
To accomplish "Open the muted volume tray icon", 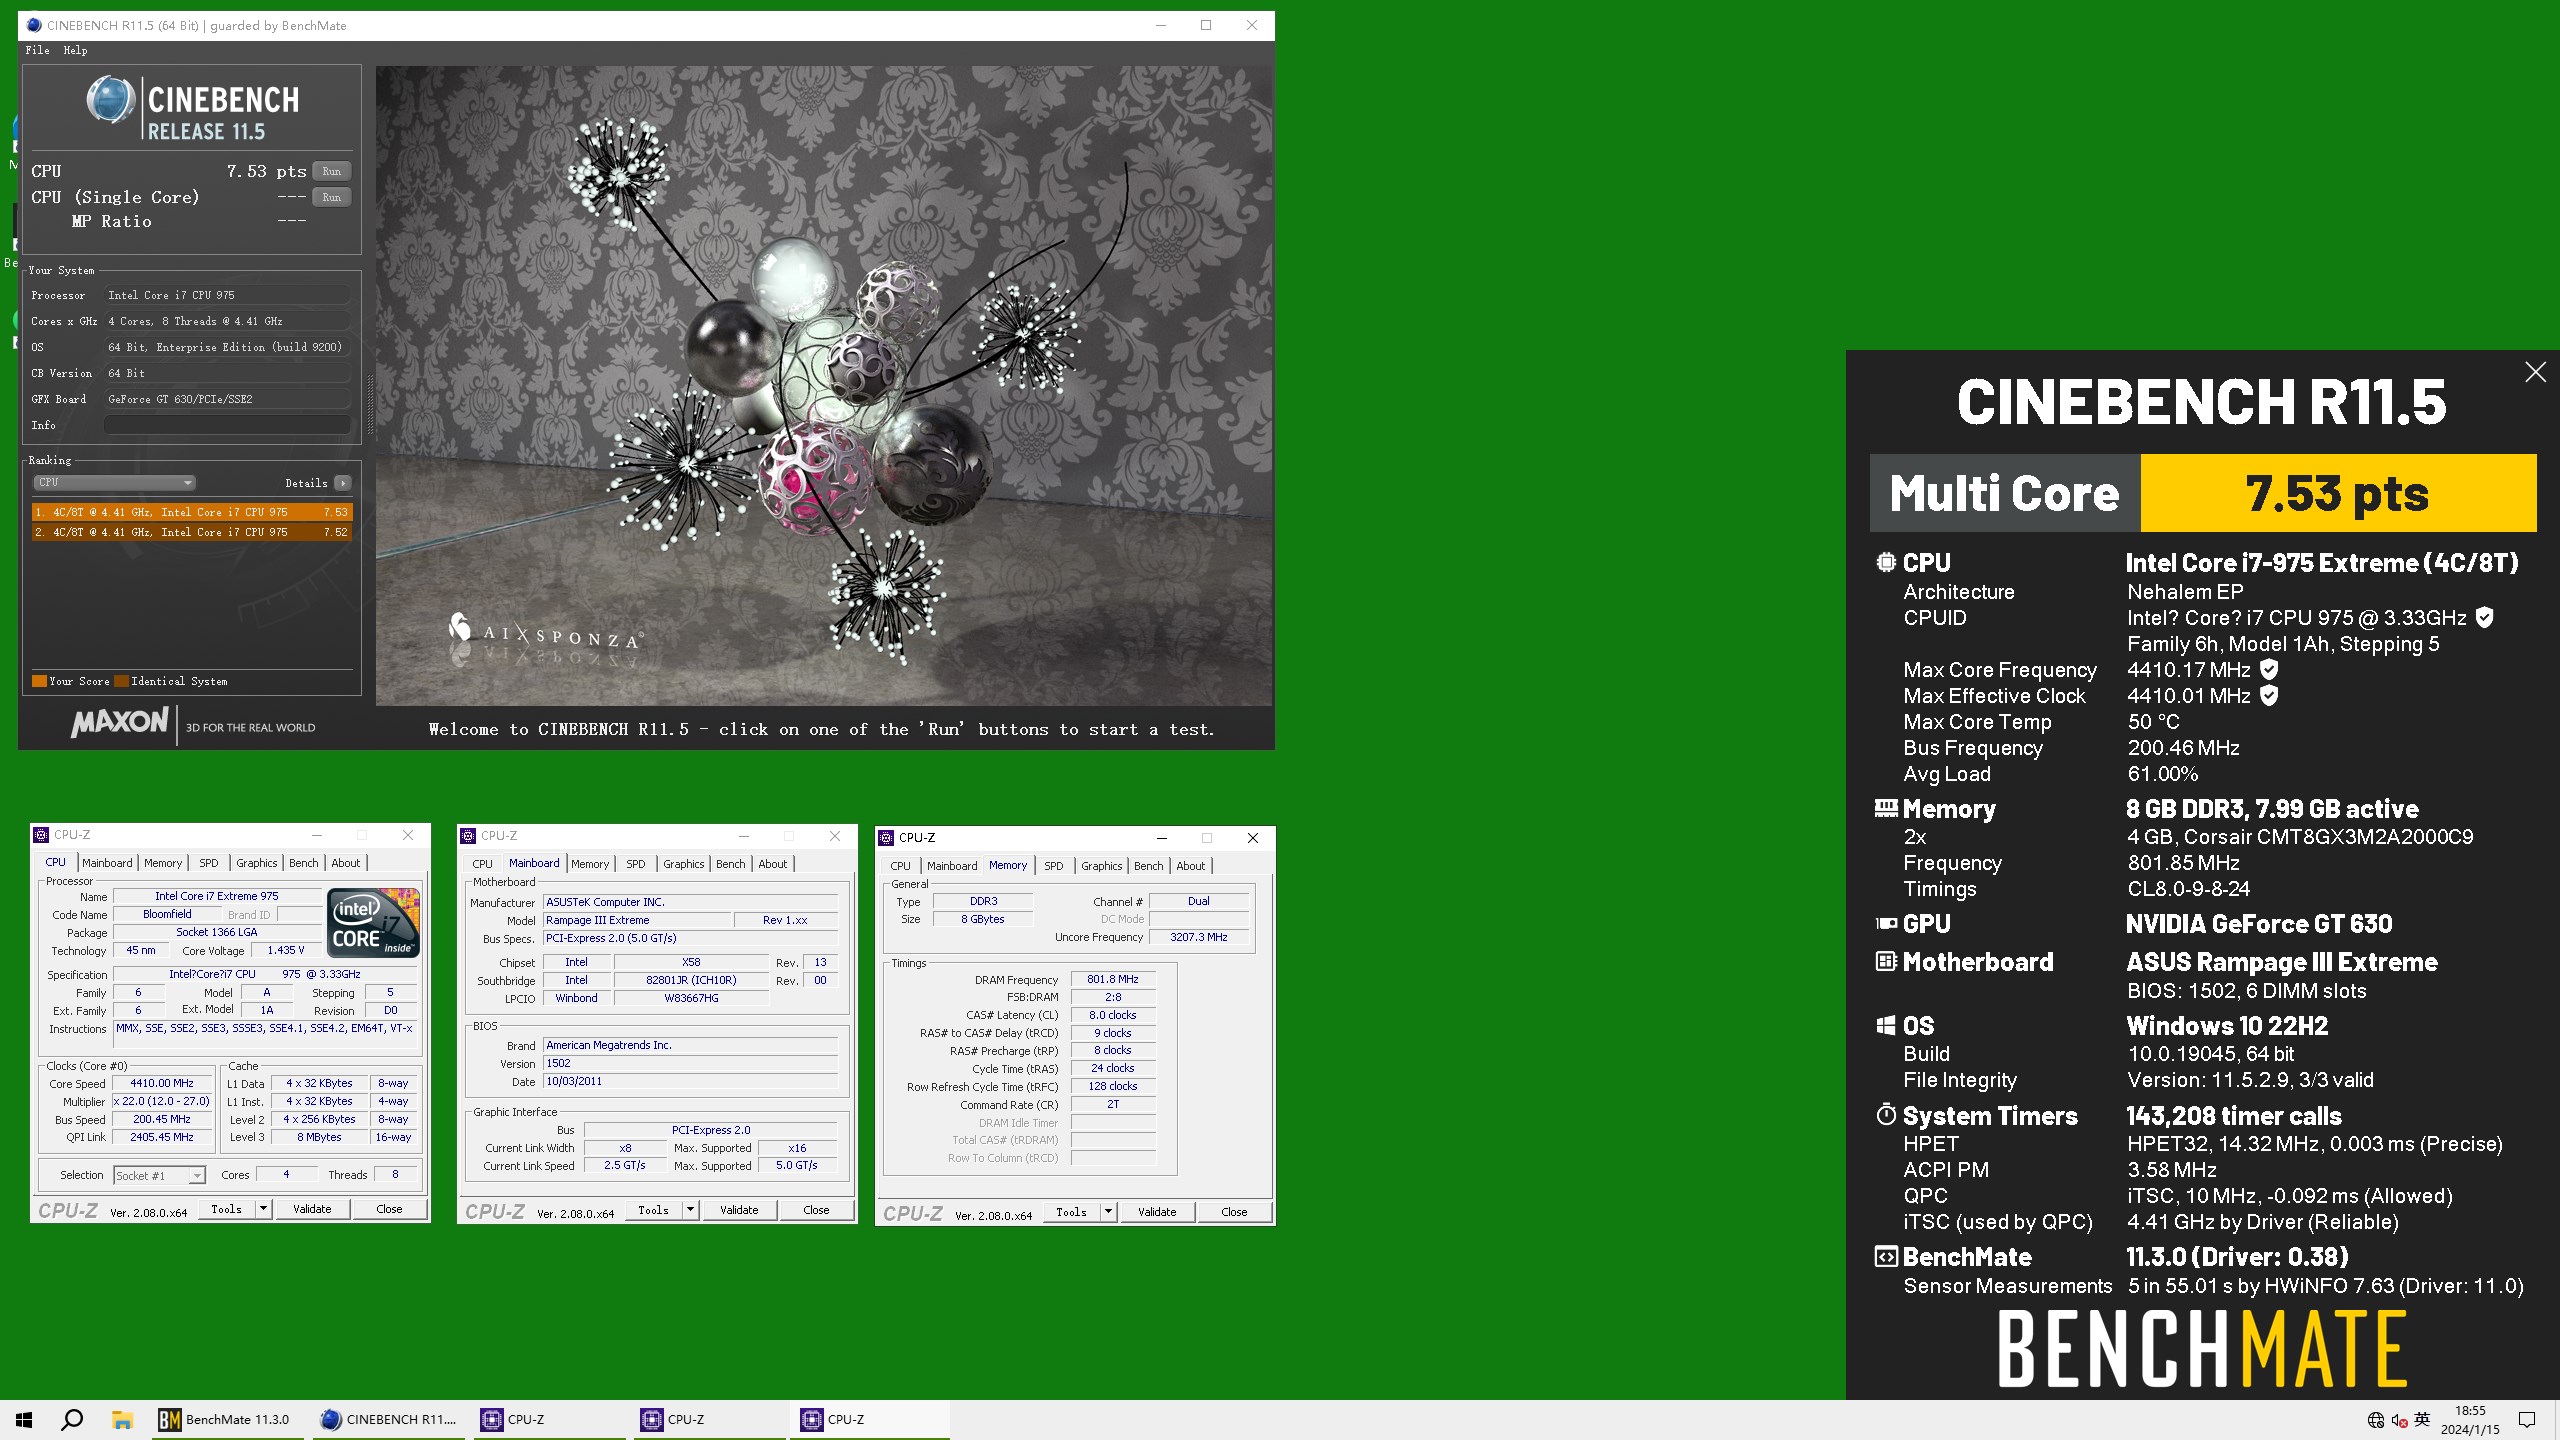I will pos(2399,1420).
